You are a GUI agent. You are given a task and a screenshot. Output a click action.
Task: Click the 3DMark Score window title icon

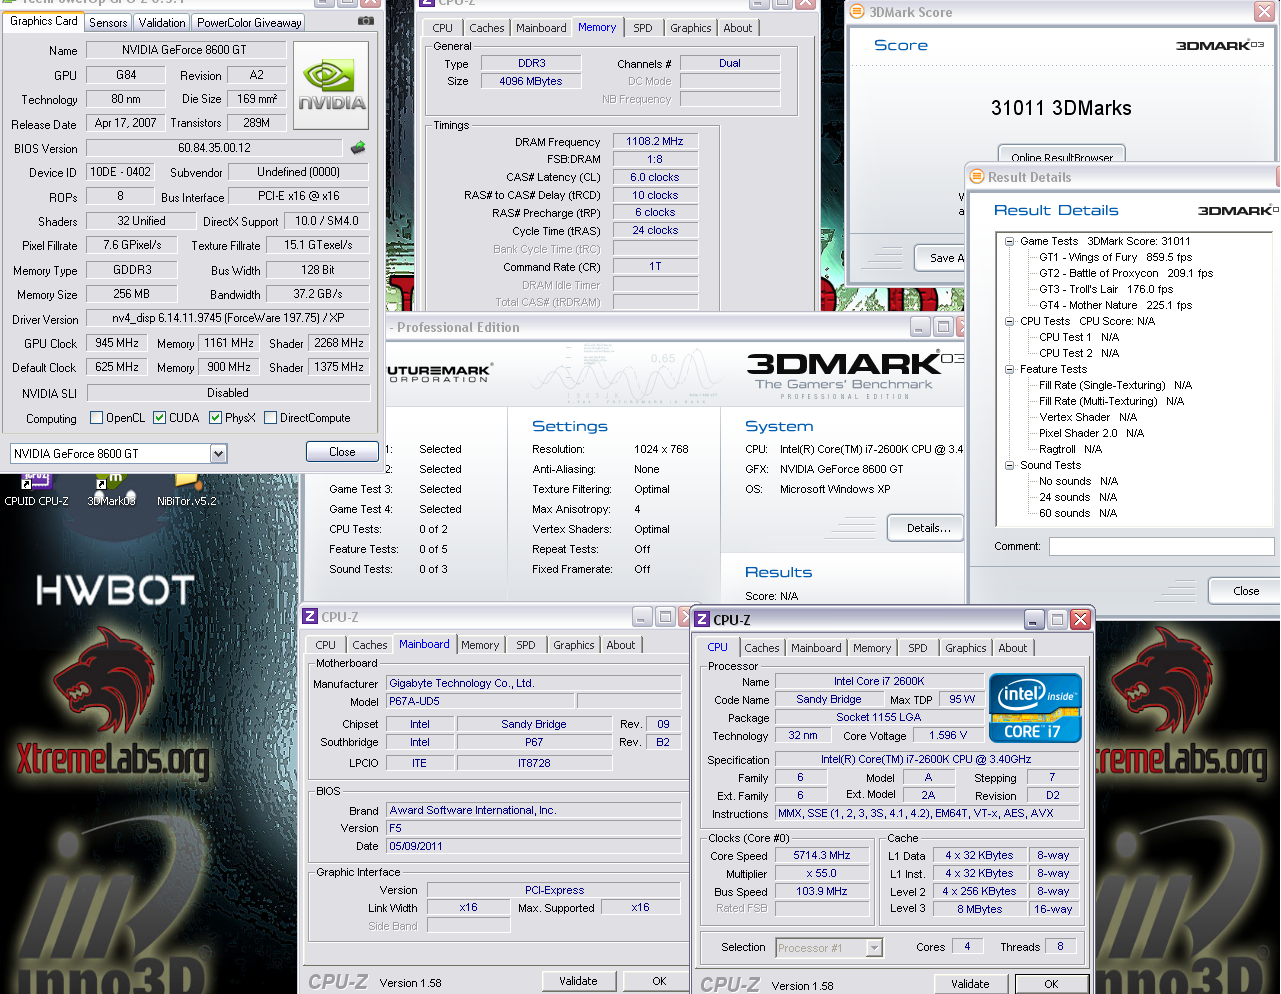pyautogui.click(x=857, y=12)
